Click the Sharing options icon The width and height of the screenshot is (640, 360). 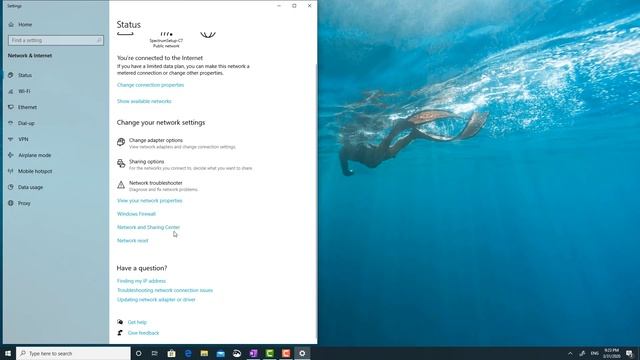point(121,163)
